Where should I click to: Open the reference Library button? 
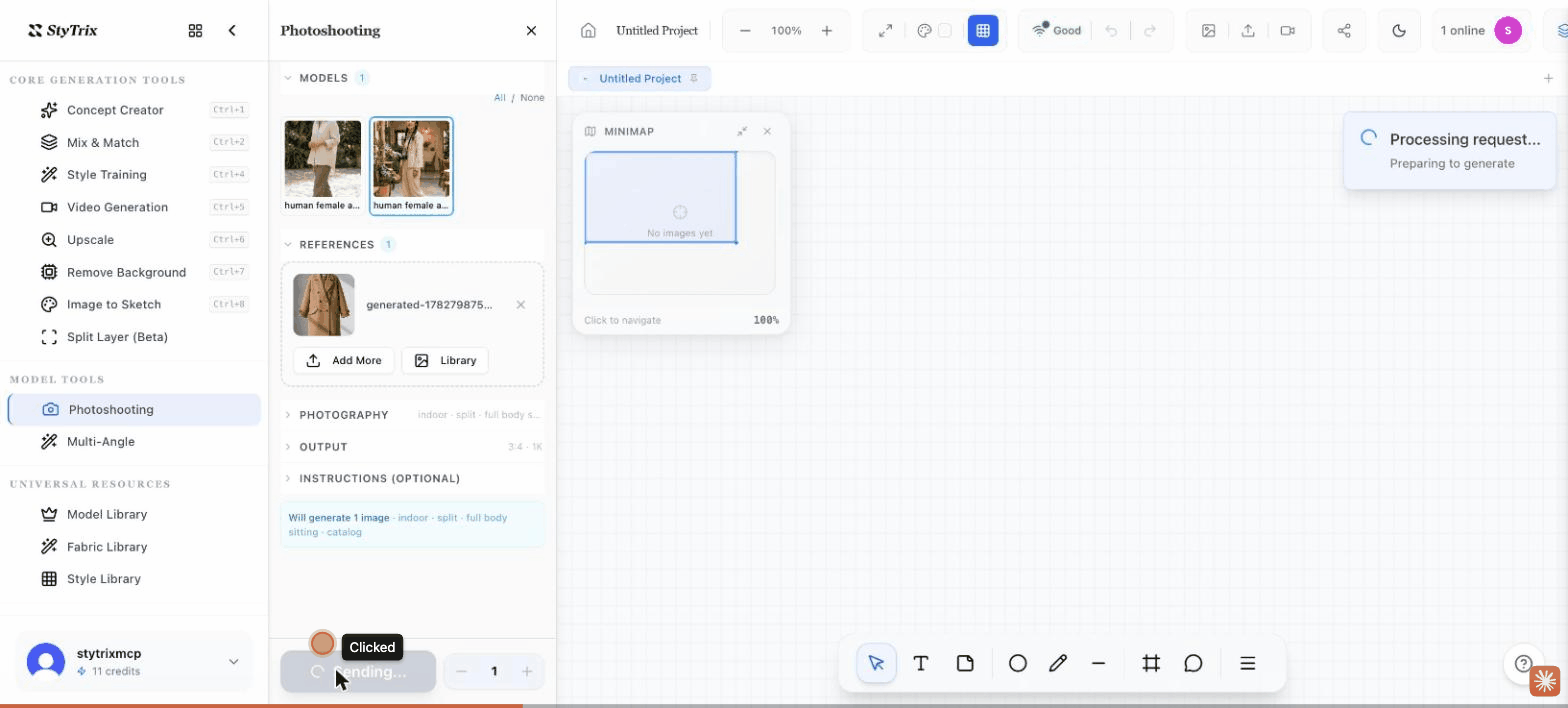click(445, 360)
